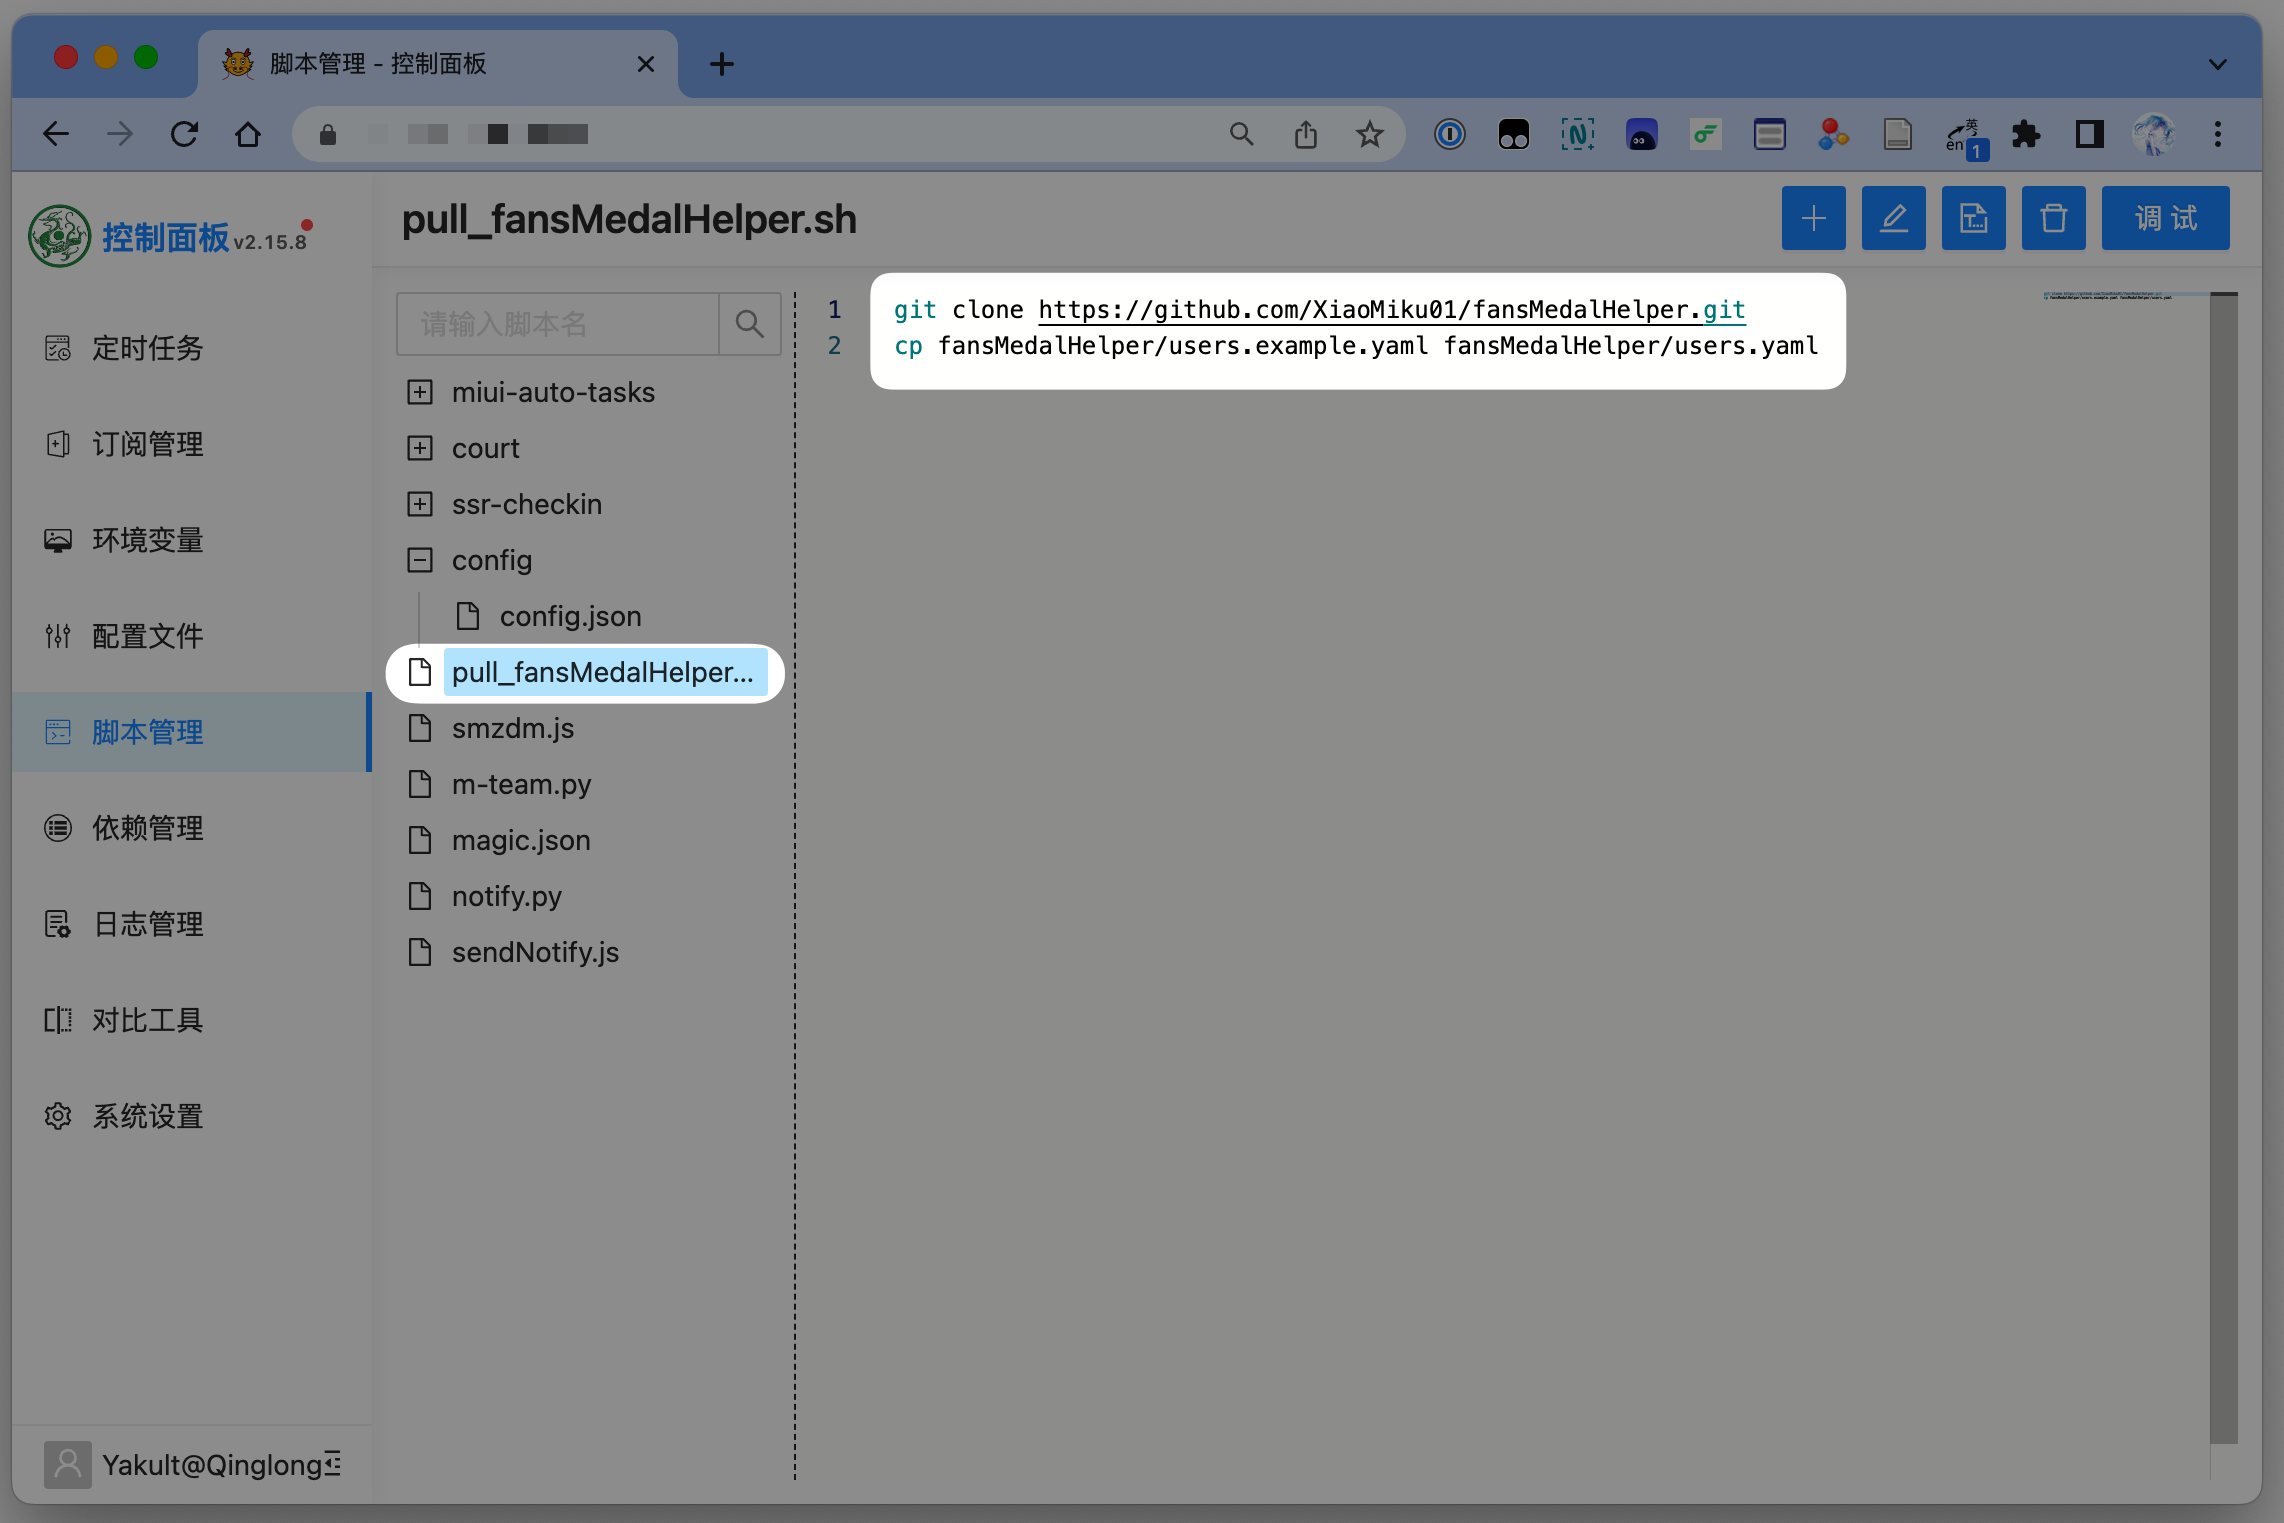Open 定时任务 menu item
The width and height of the screenshot is (2284, 1523).
(148, 348)
